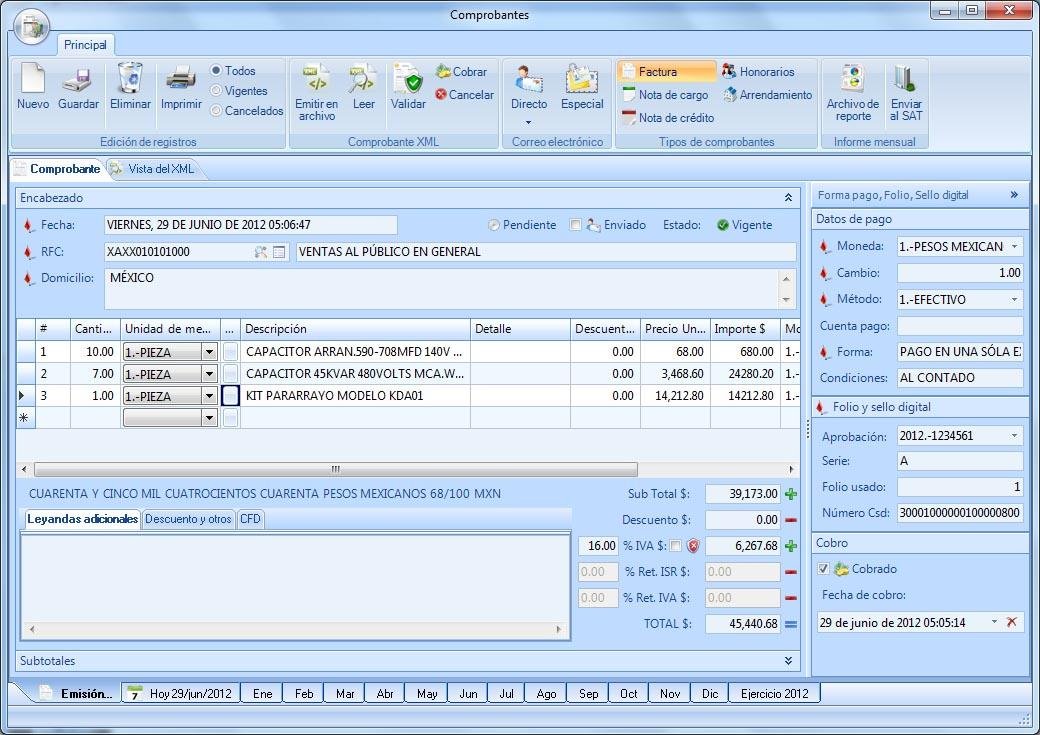
Task: Toggle the Enviado checkbox
Action: [575, 225]
